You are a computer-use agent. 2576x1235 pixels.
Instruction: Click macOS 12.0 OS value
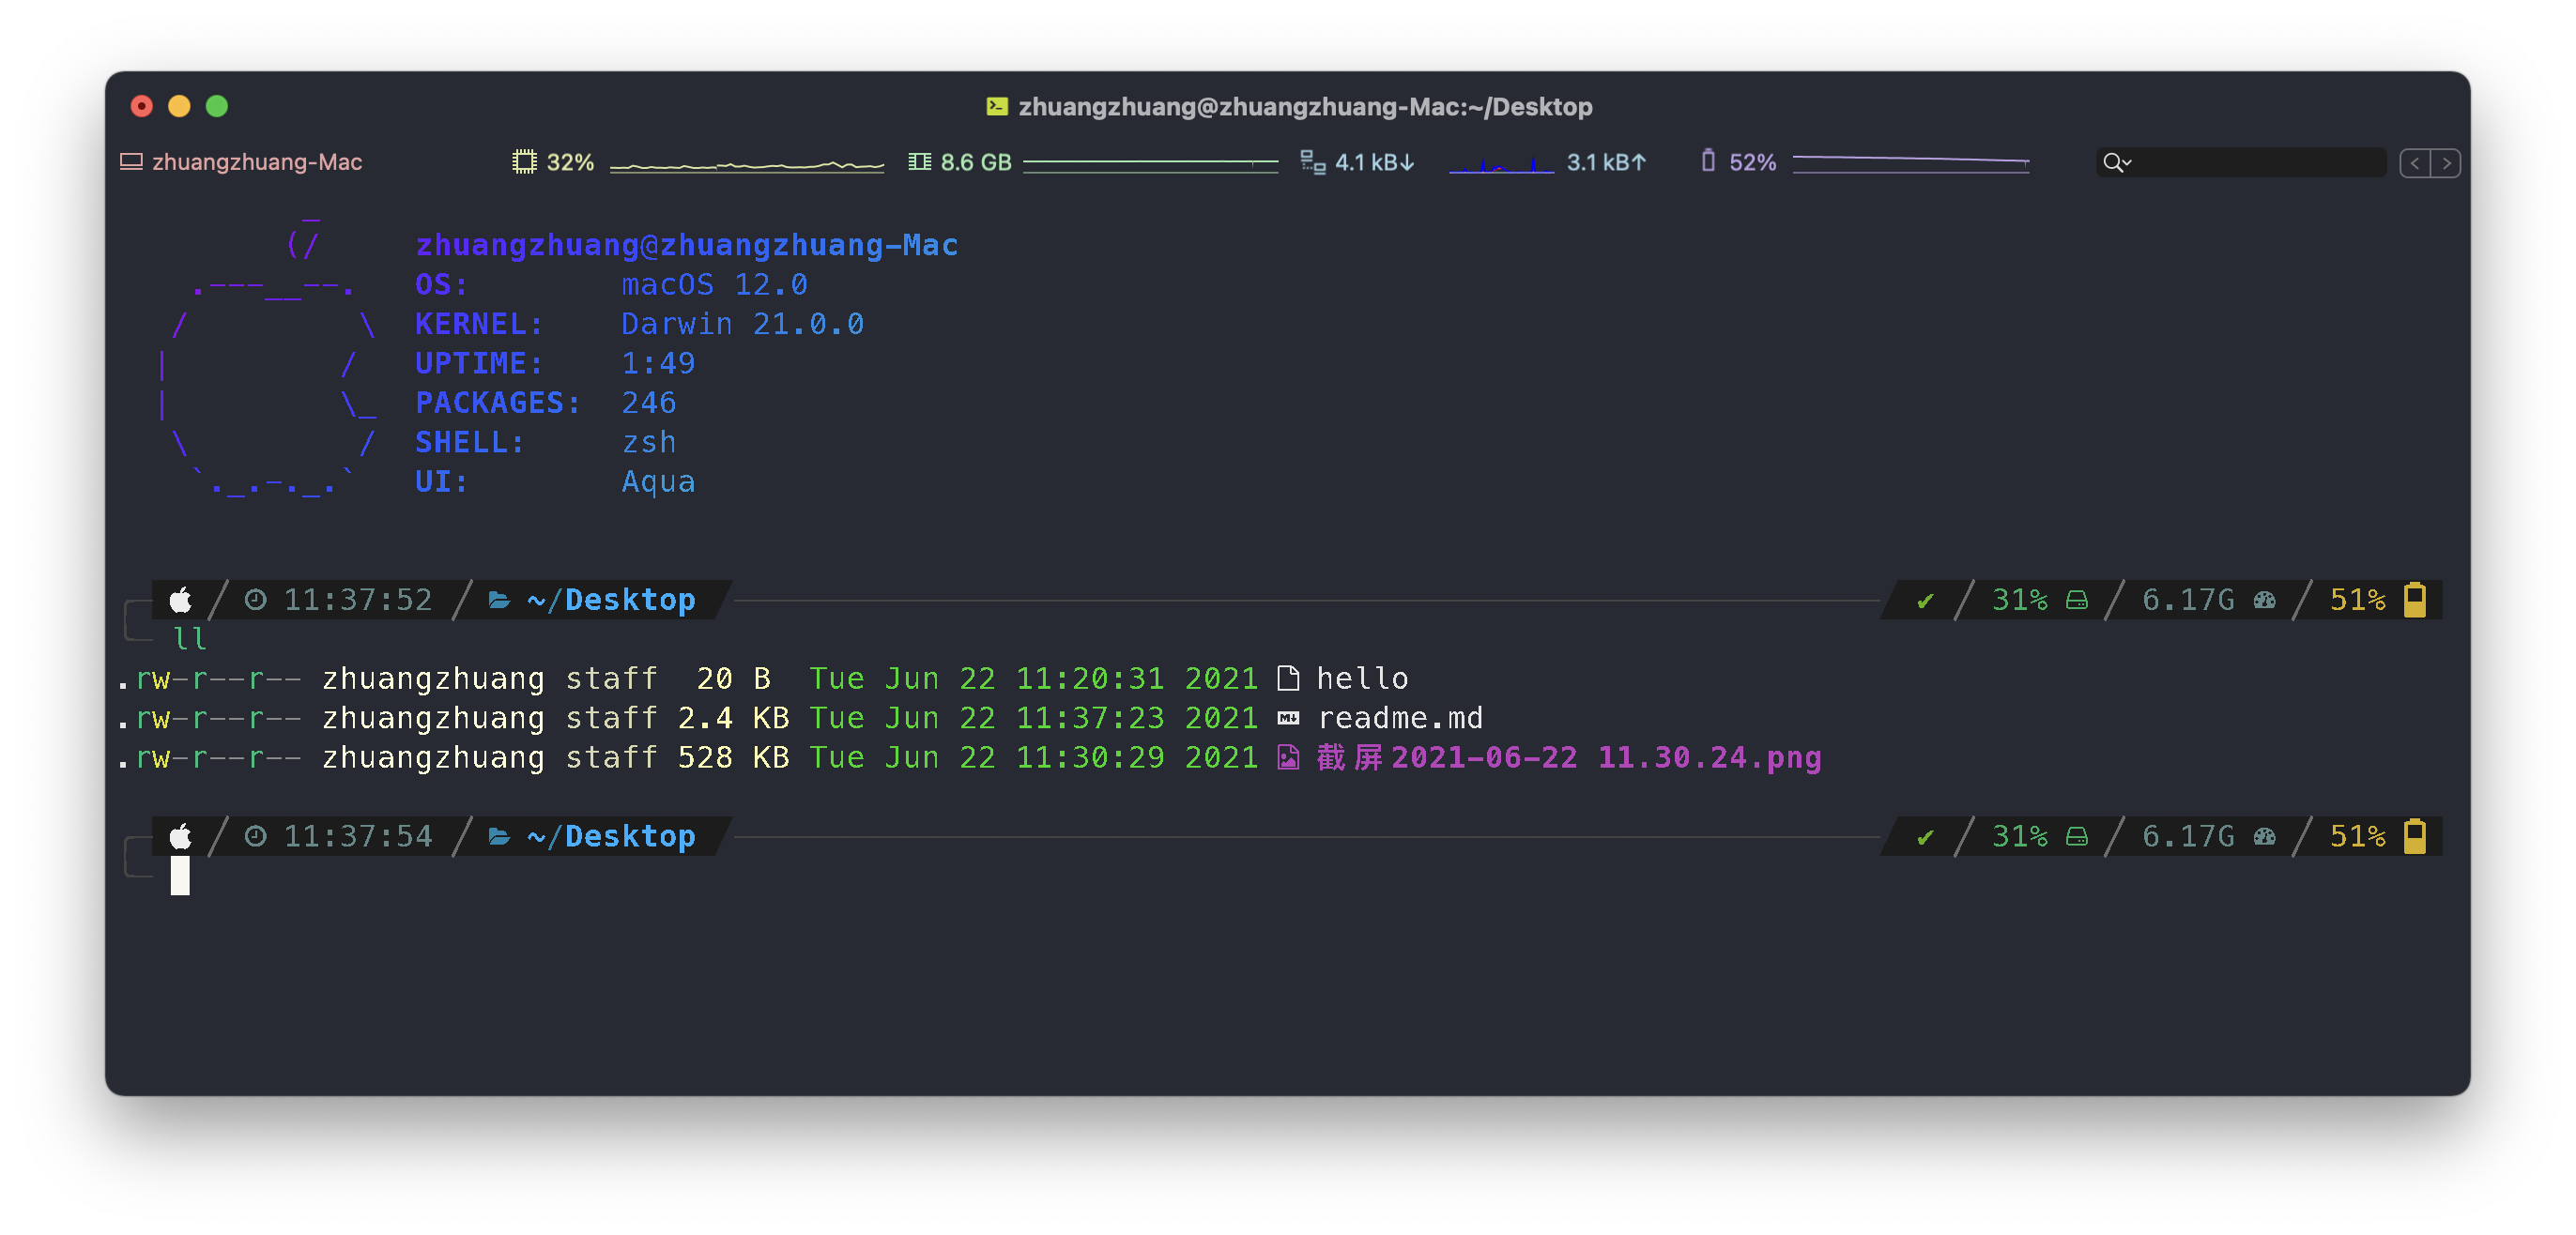[x=714, y=285]
